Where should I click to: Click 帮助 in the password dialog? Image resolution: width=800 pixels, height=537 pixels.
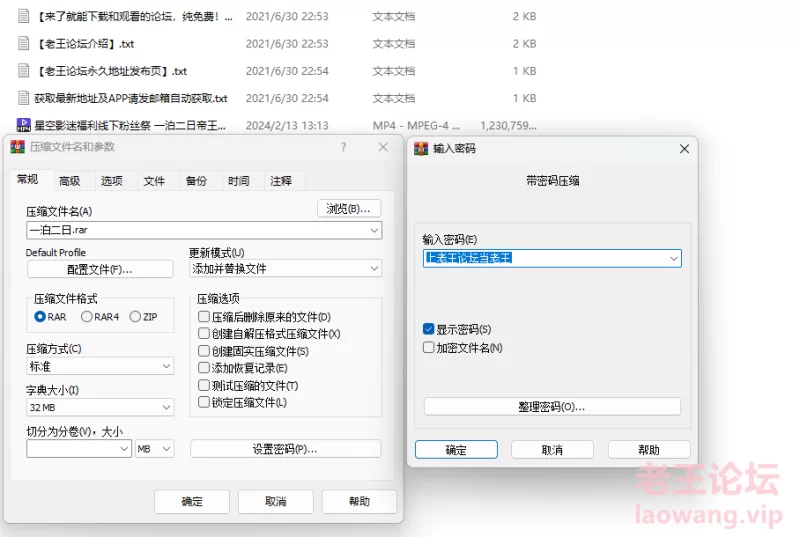[649, 450]
